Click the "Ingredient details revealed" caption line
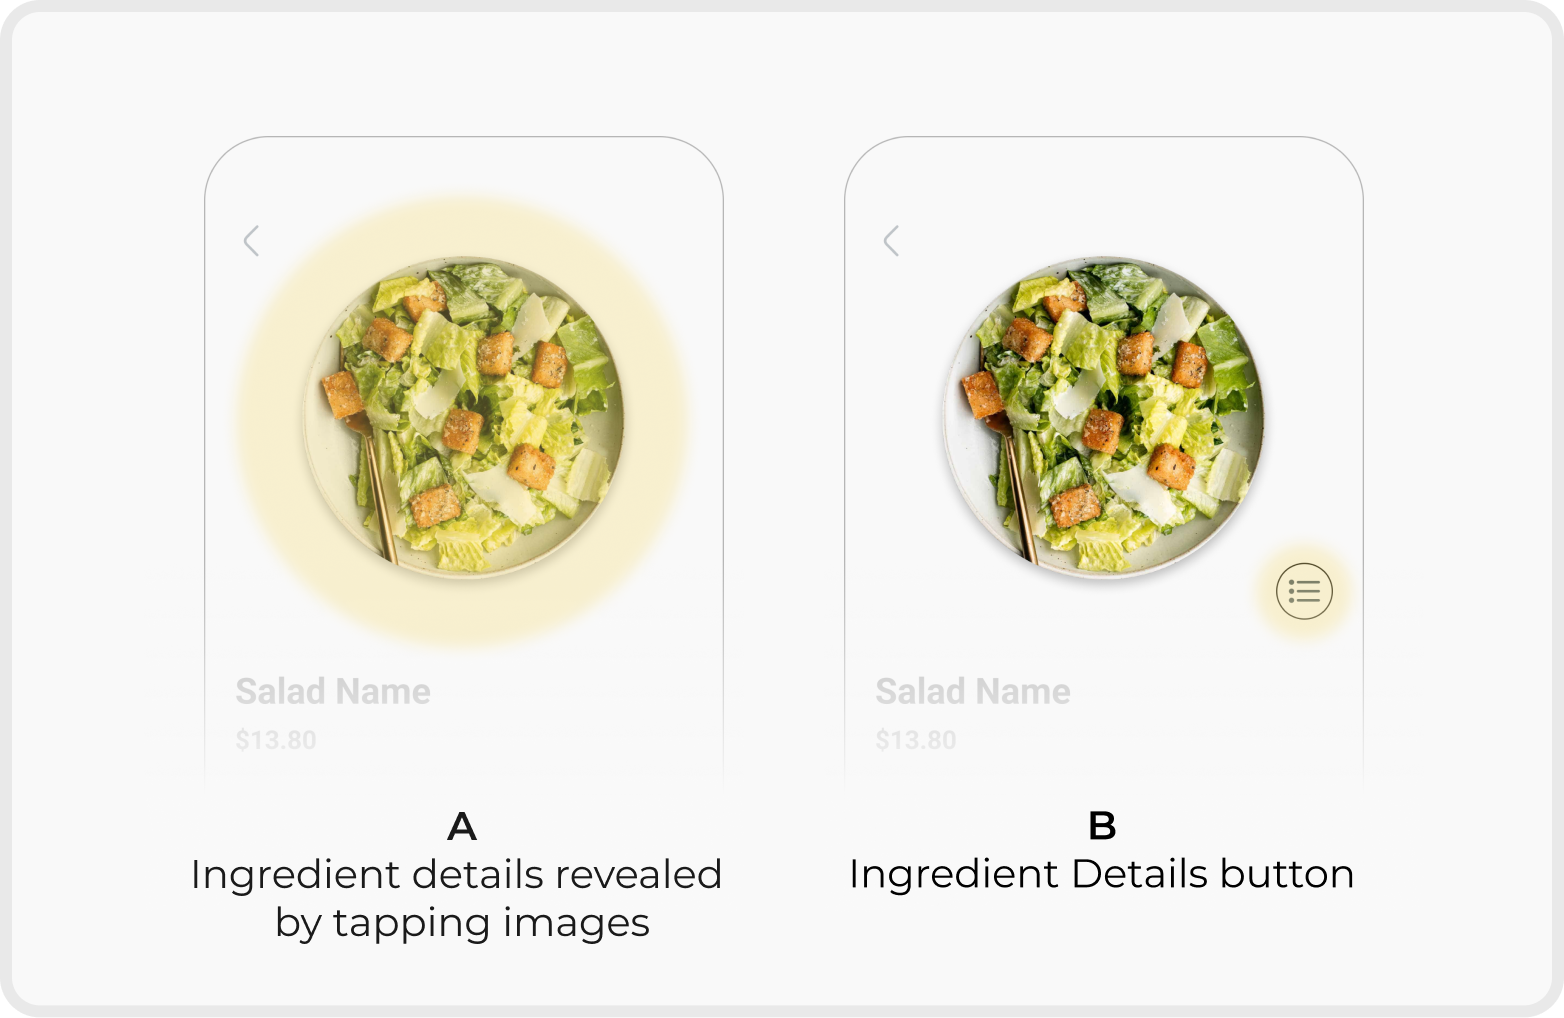1564x1018 pixels. (x=456, y=874)
